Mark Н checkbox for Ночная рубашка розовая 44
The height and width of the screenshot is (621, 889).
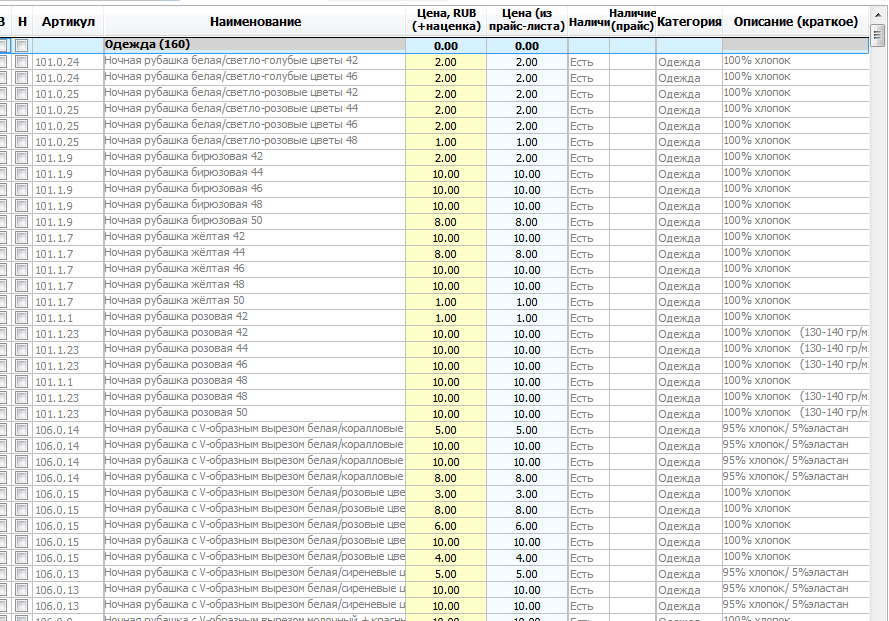click(22, 349)
